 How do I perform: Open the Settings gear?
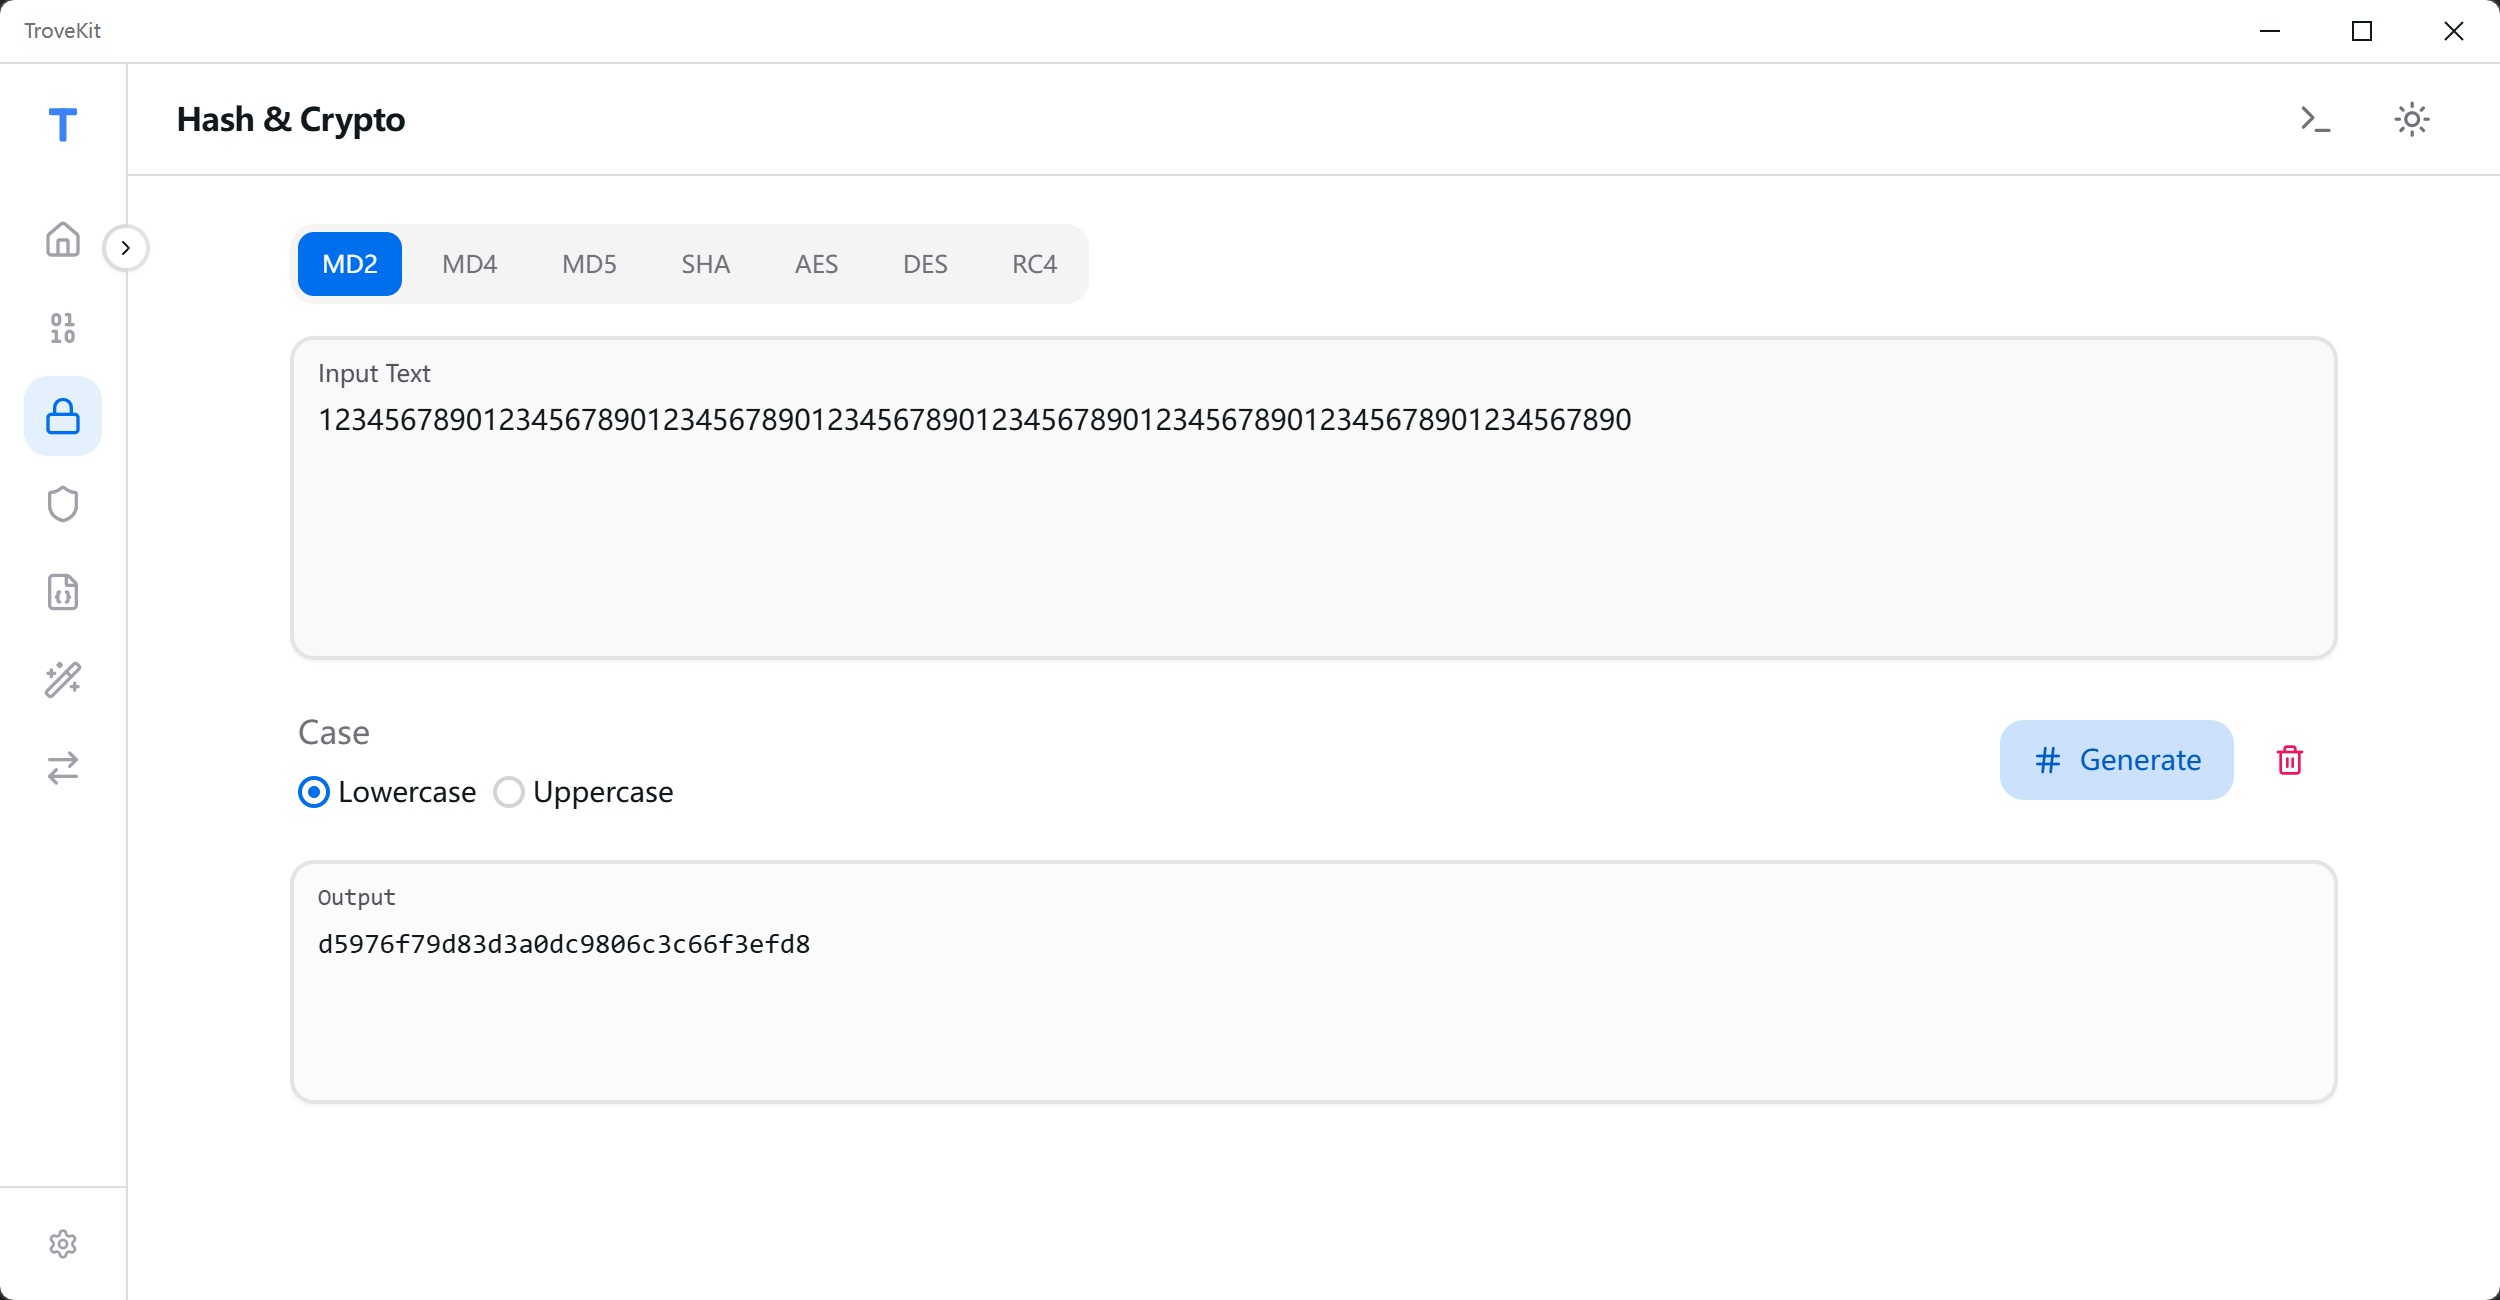tap(62, 1243)
